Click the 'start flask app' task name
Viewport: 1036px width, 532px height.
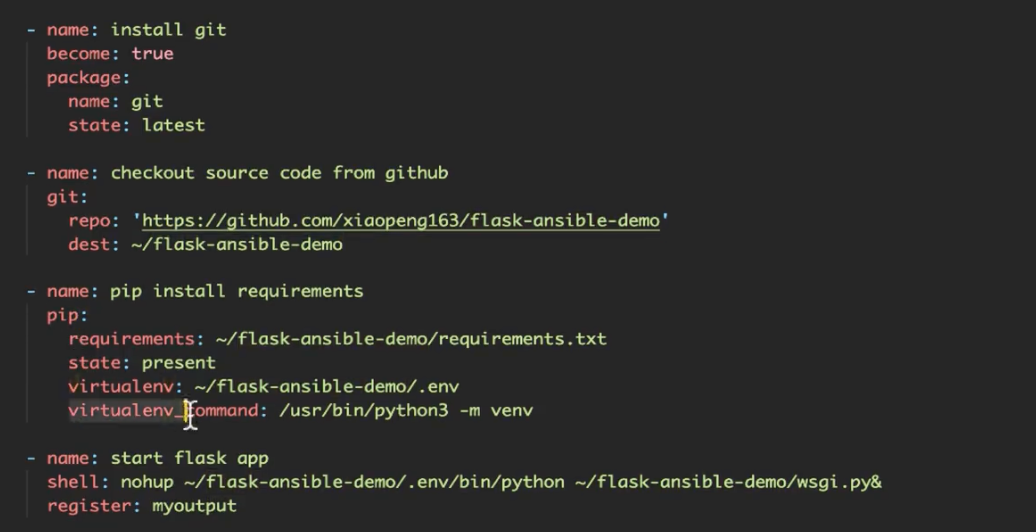tap(189, 458)
